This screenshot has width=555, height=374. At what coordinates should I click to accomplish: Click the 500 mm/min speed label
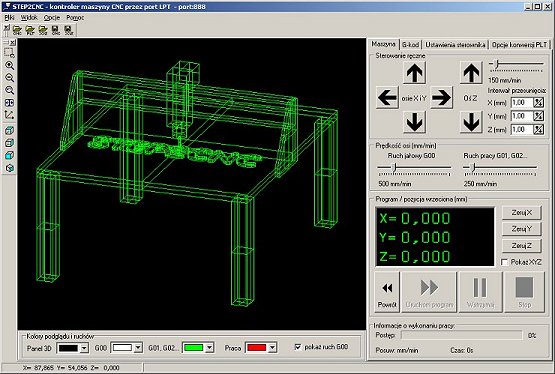[395, 184]
